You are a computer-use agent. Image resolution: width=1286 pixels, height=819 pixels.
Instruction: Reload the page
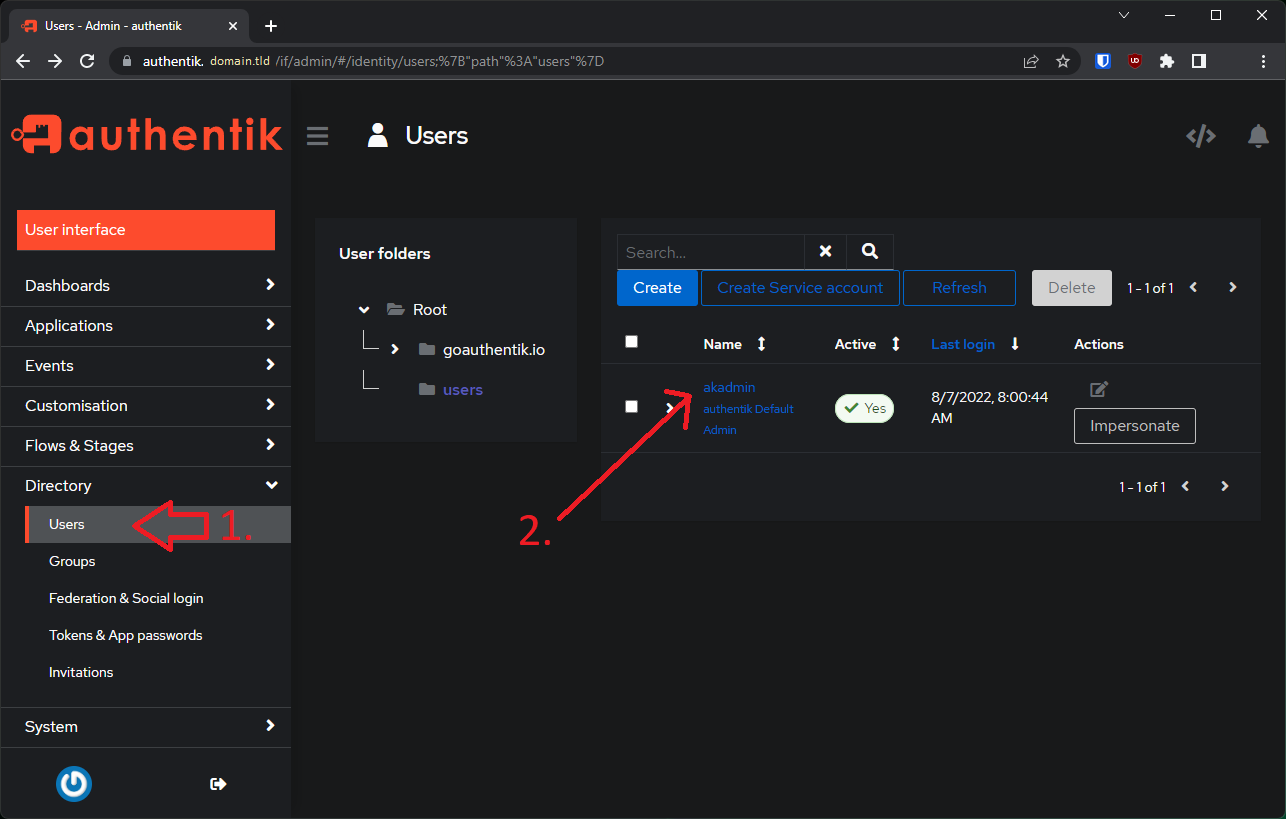87,61
